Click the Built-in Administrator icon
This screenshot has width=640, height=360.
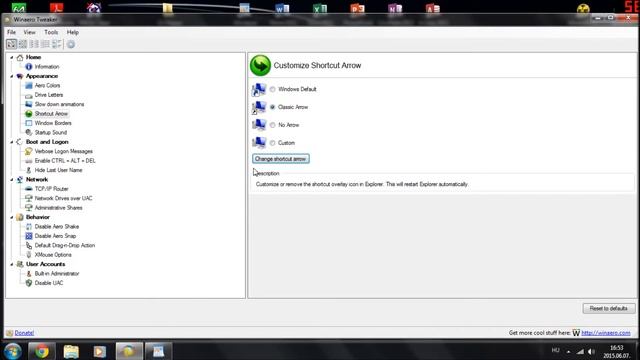pyautogui.click(x=29, y=273)
